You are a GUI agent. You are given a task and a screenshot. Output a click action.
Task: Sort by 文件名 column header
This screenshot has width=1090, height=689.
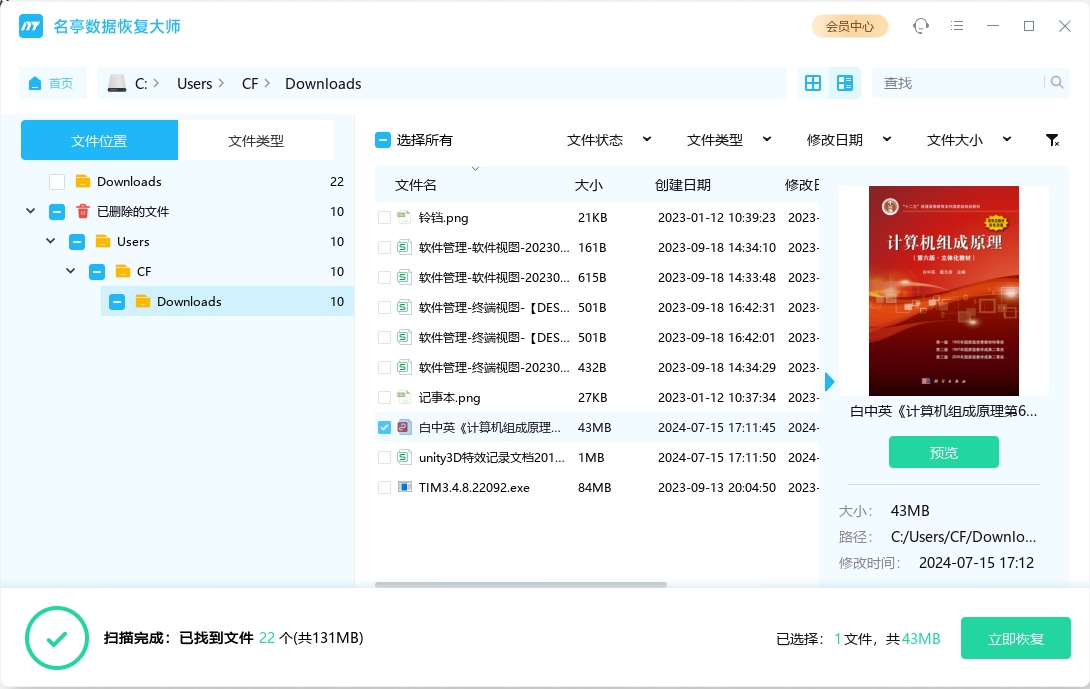point(416,185)
